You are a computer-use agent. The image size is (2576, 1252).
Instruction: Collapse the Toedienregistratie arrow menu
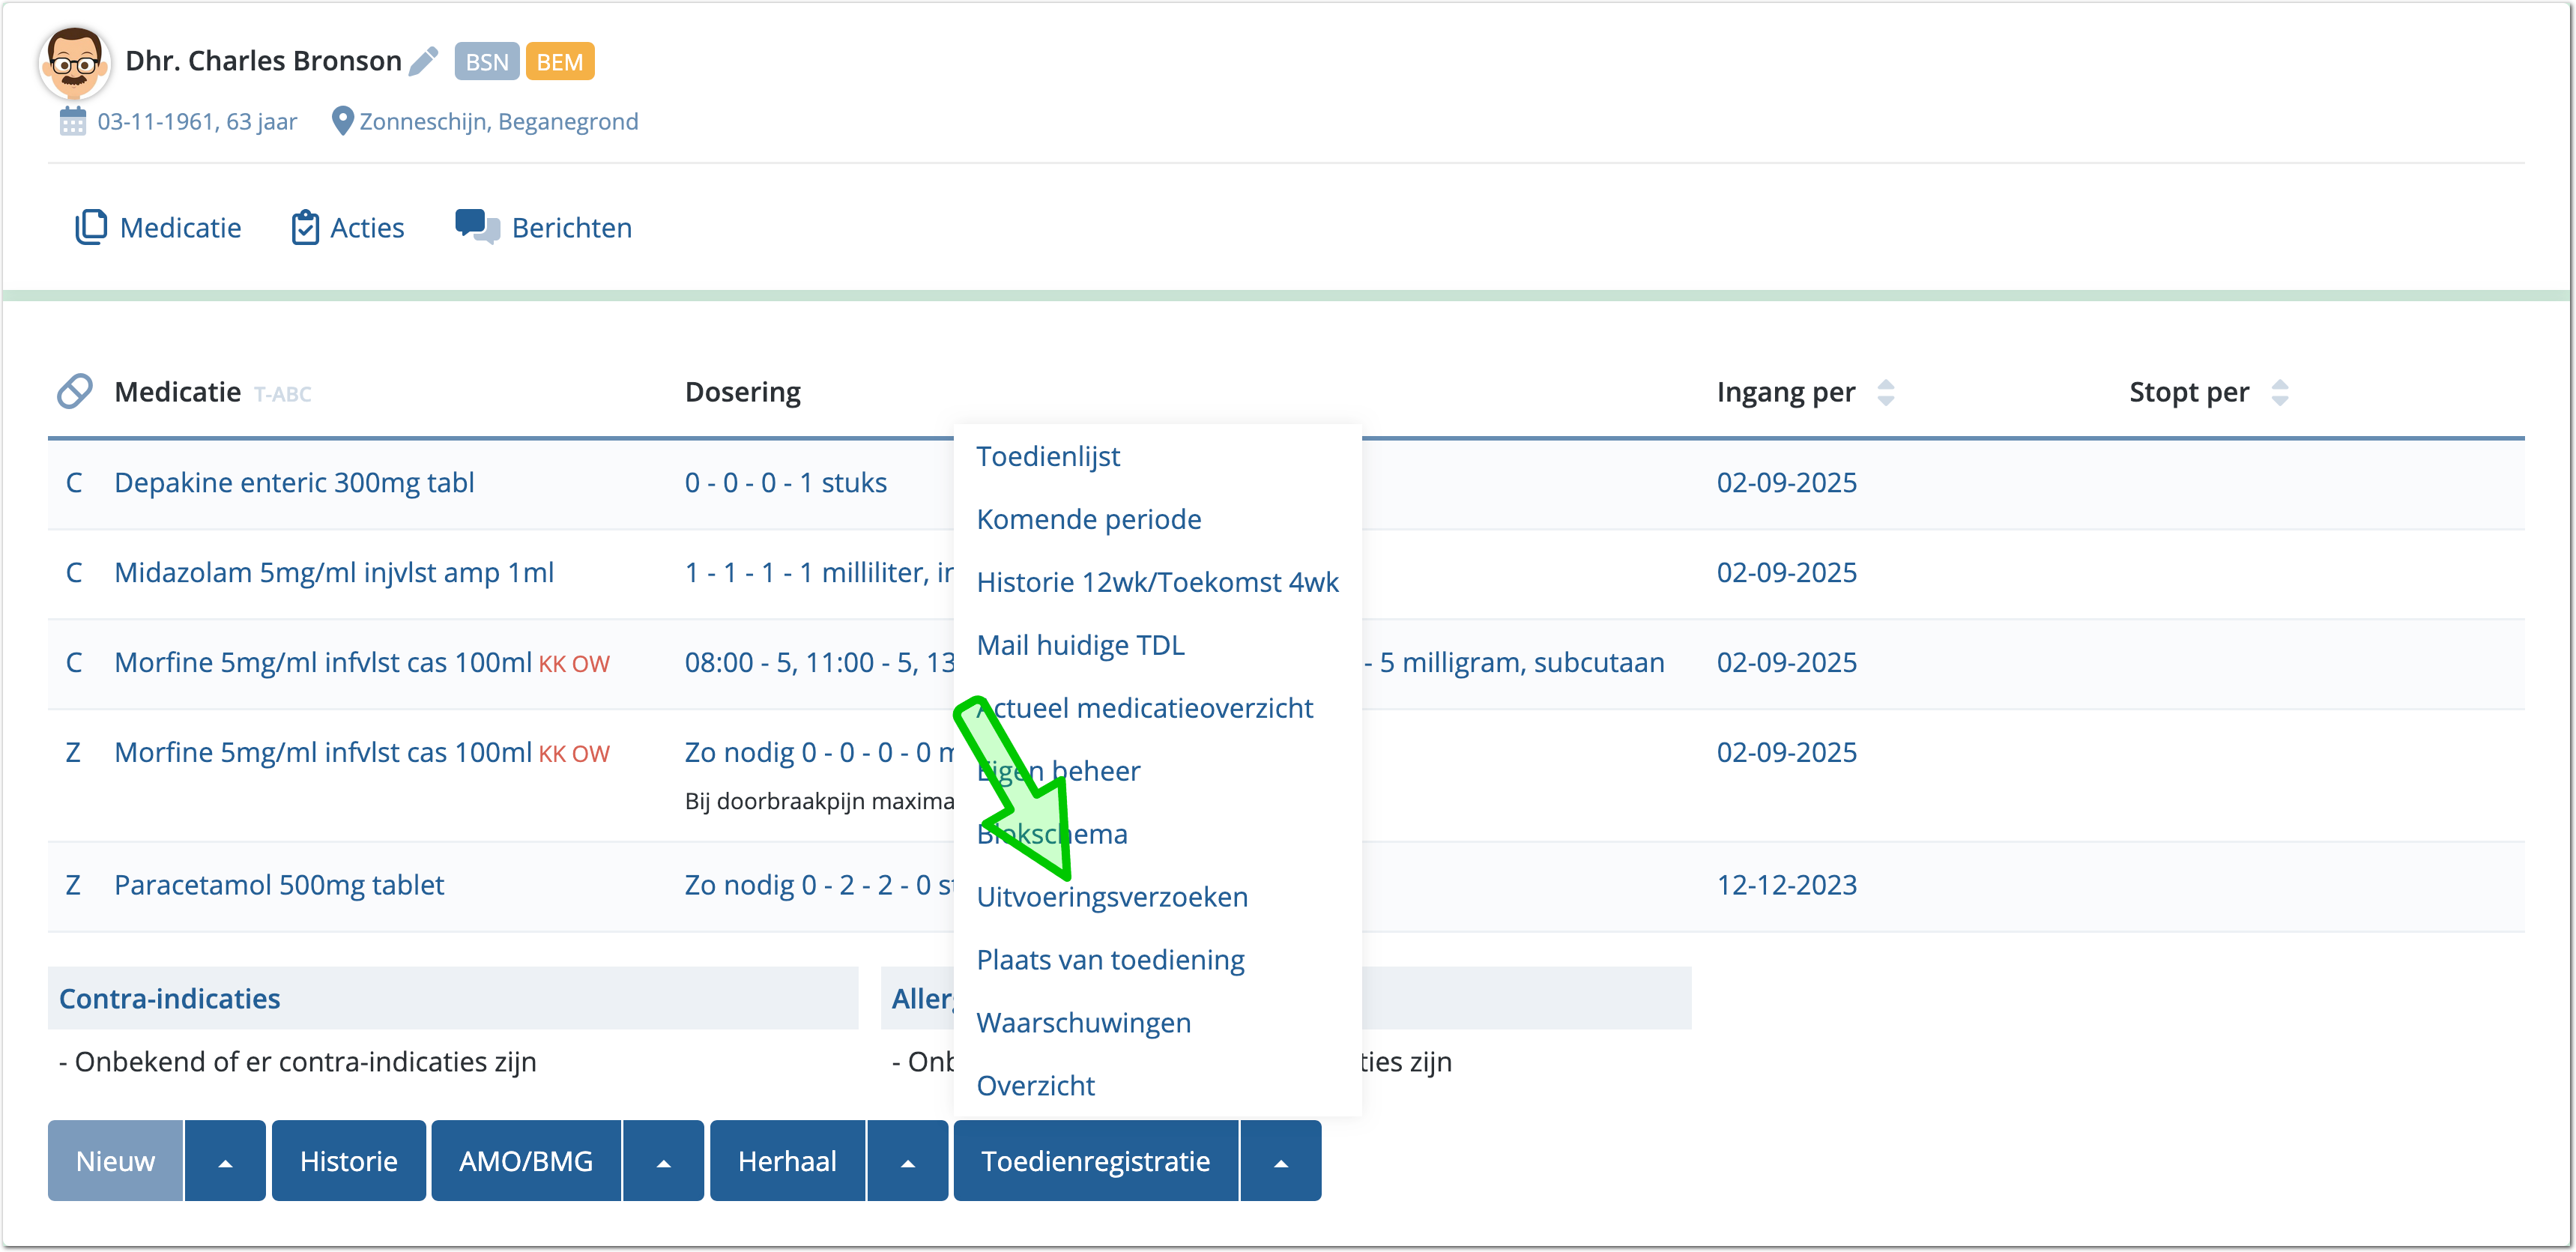tap(1280, 1162)
